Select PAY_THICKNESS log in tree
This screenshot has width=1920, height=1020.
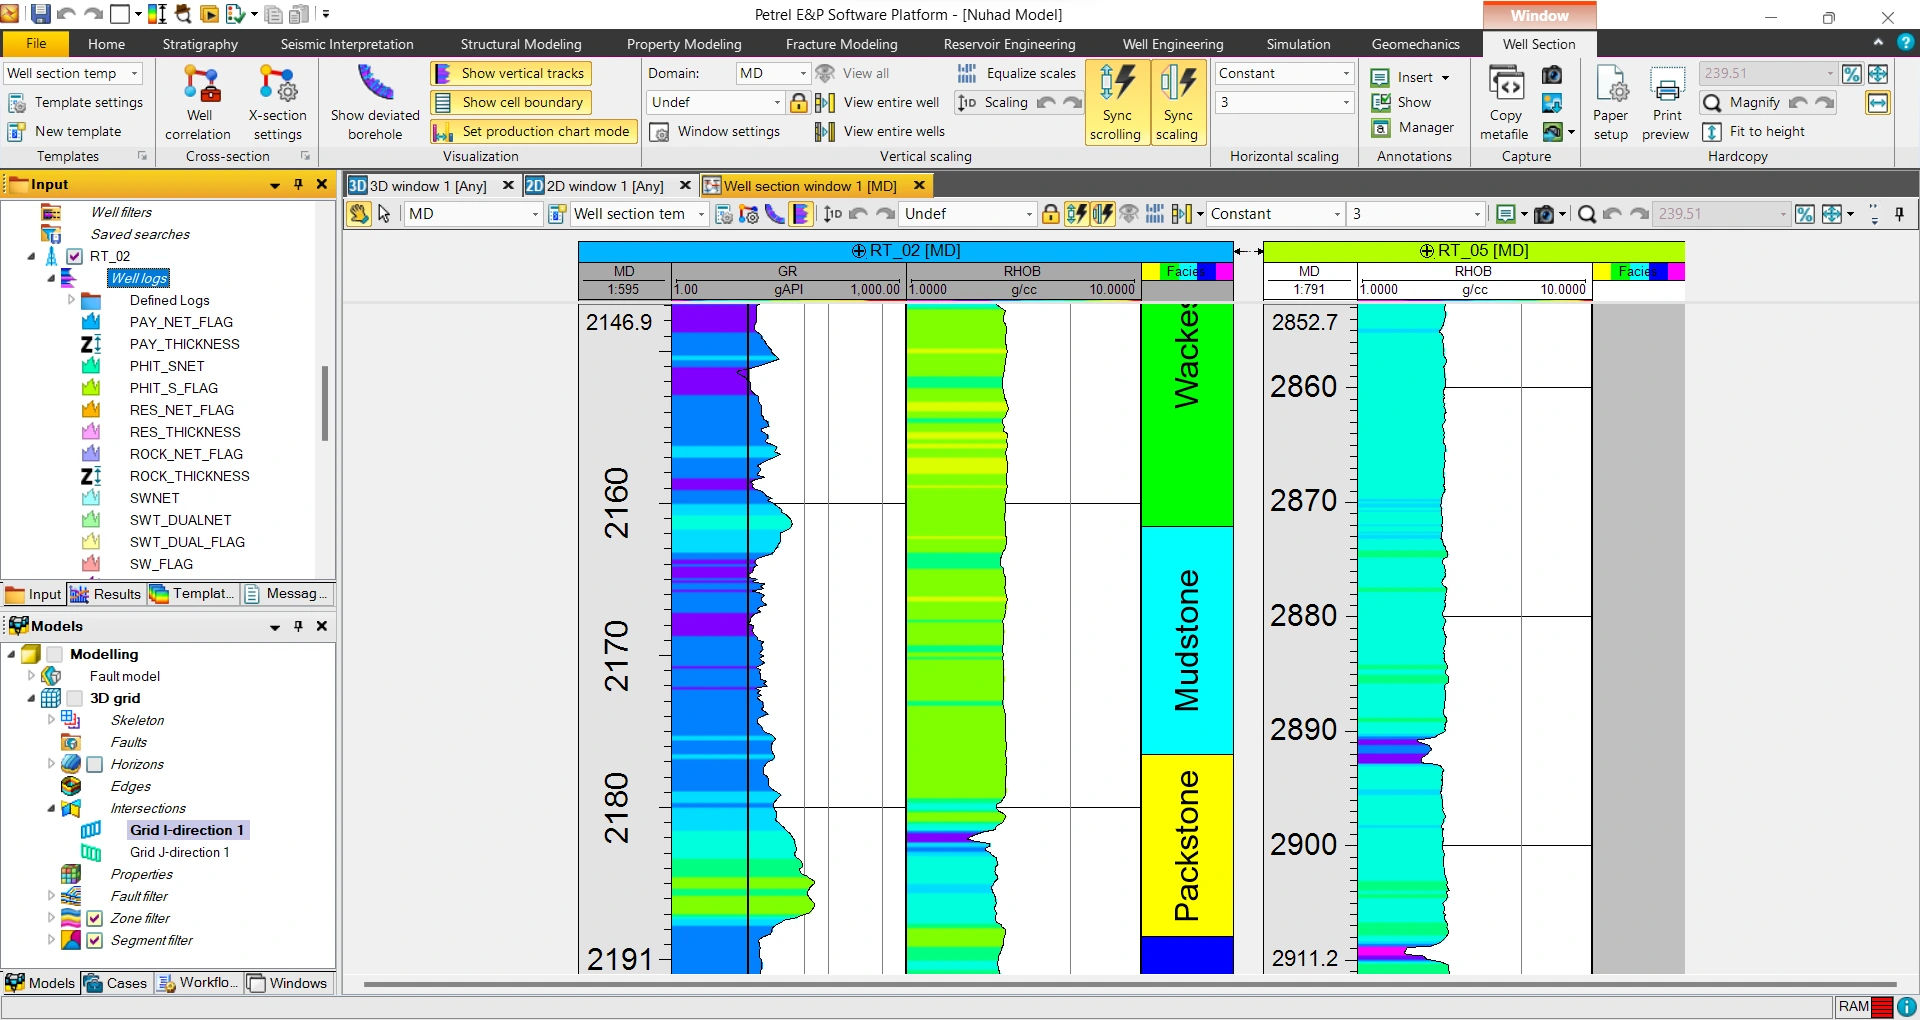tap(184, 344)
